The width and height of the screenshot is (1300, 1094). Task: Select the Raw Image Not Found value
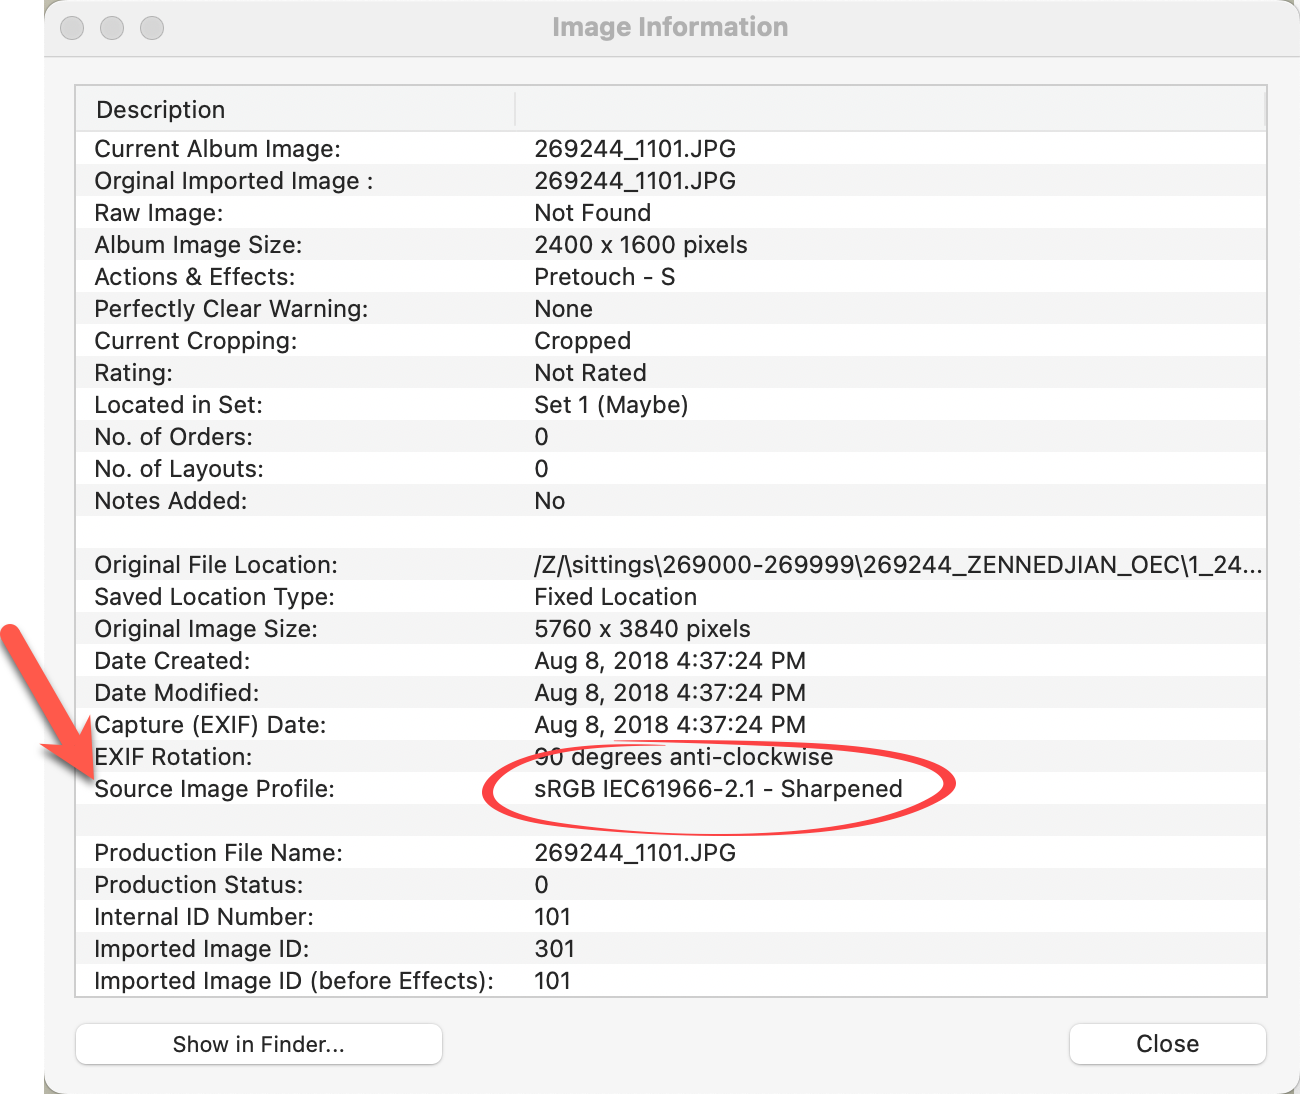[592, 213]
